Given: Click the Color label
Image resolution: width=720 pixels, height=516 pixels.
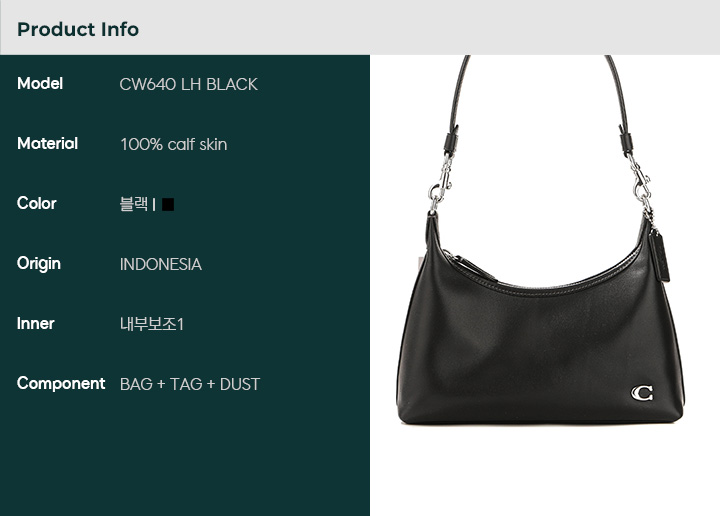Looking at the screenshot, I should tap(37, 203).
